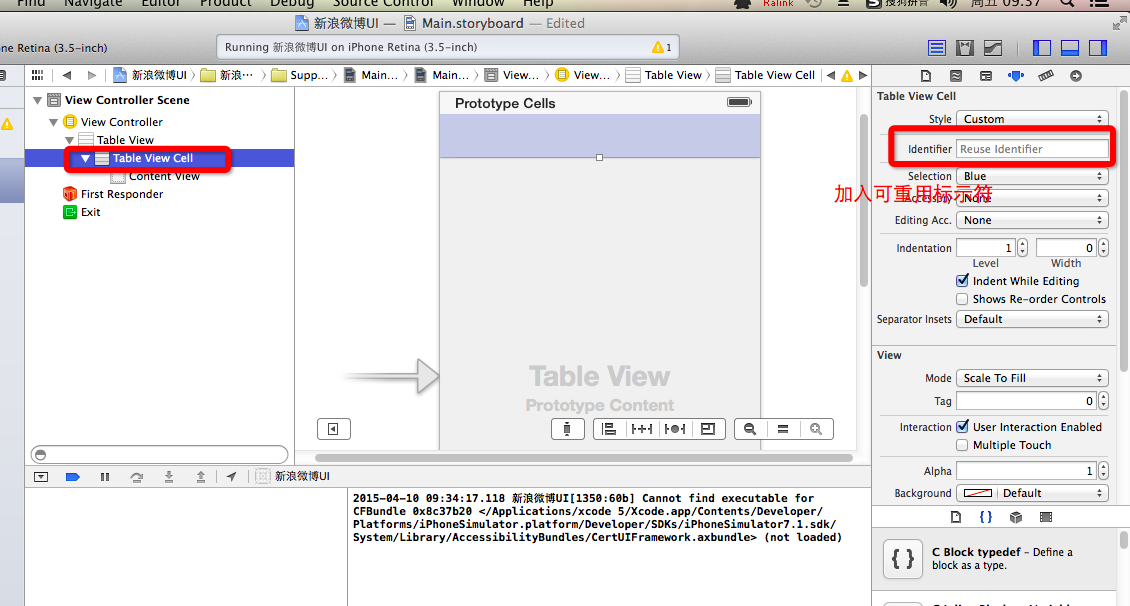This screenshot has width=1130, height=606.
Task: Open the Resizing Behavior menu
Action: pos(708,429)
